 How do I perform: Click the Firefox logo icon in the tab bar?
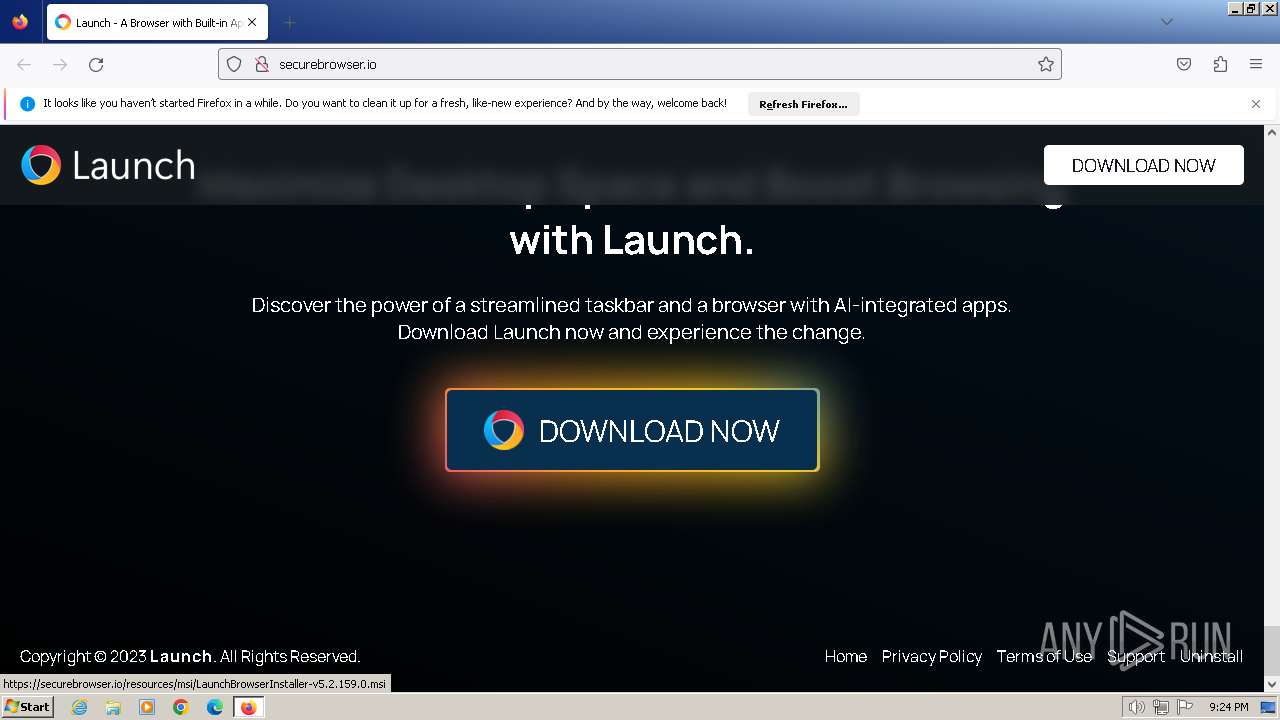pyautogui.click(x=20, y=22)
